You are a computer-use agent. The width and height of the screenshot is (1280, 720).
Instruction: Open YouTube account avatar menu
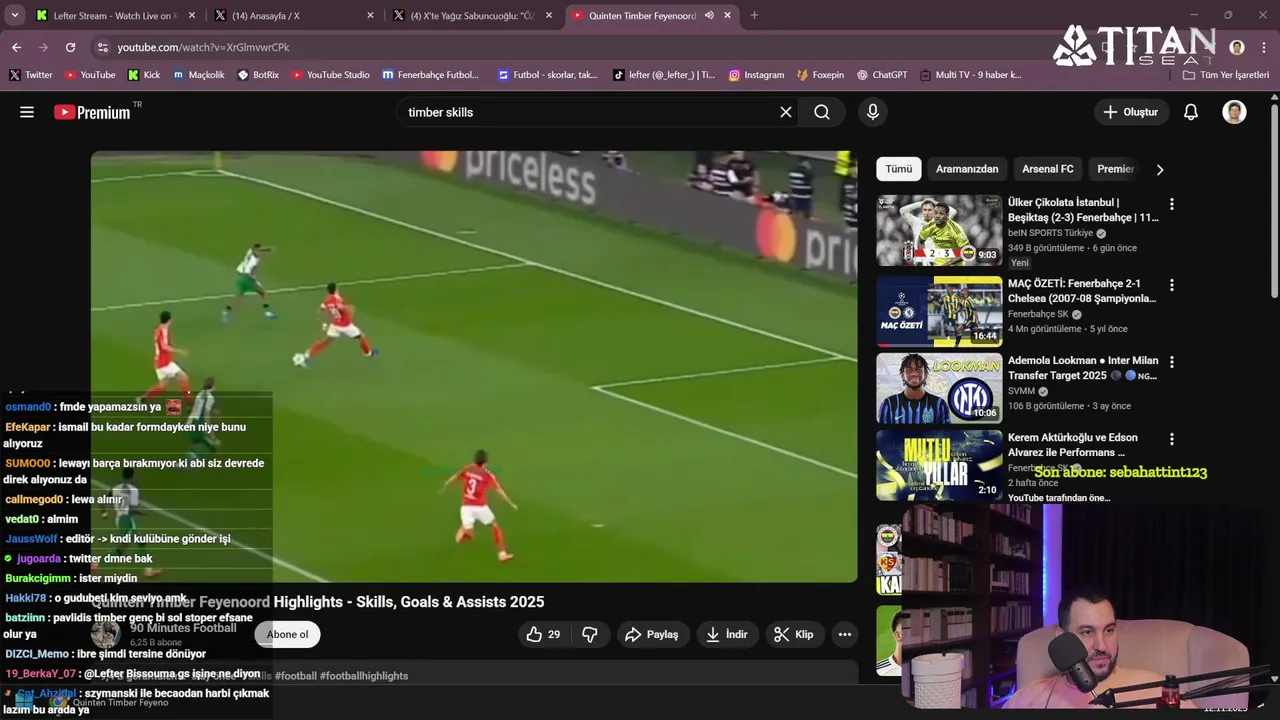(x=1234, y=112)
